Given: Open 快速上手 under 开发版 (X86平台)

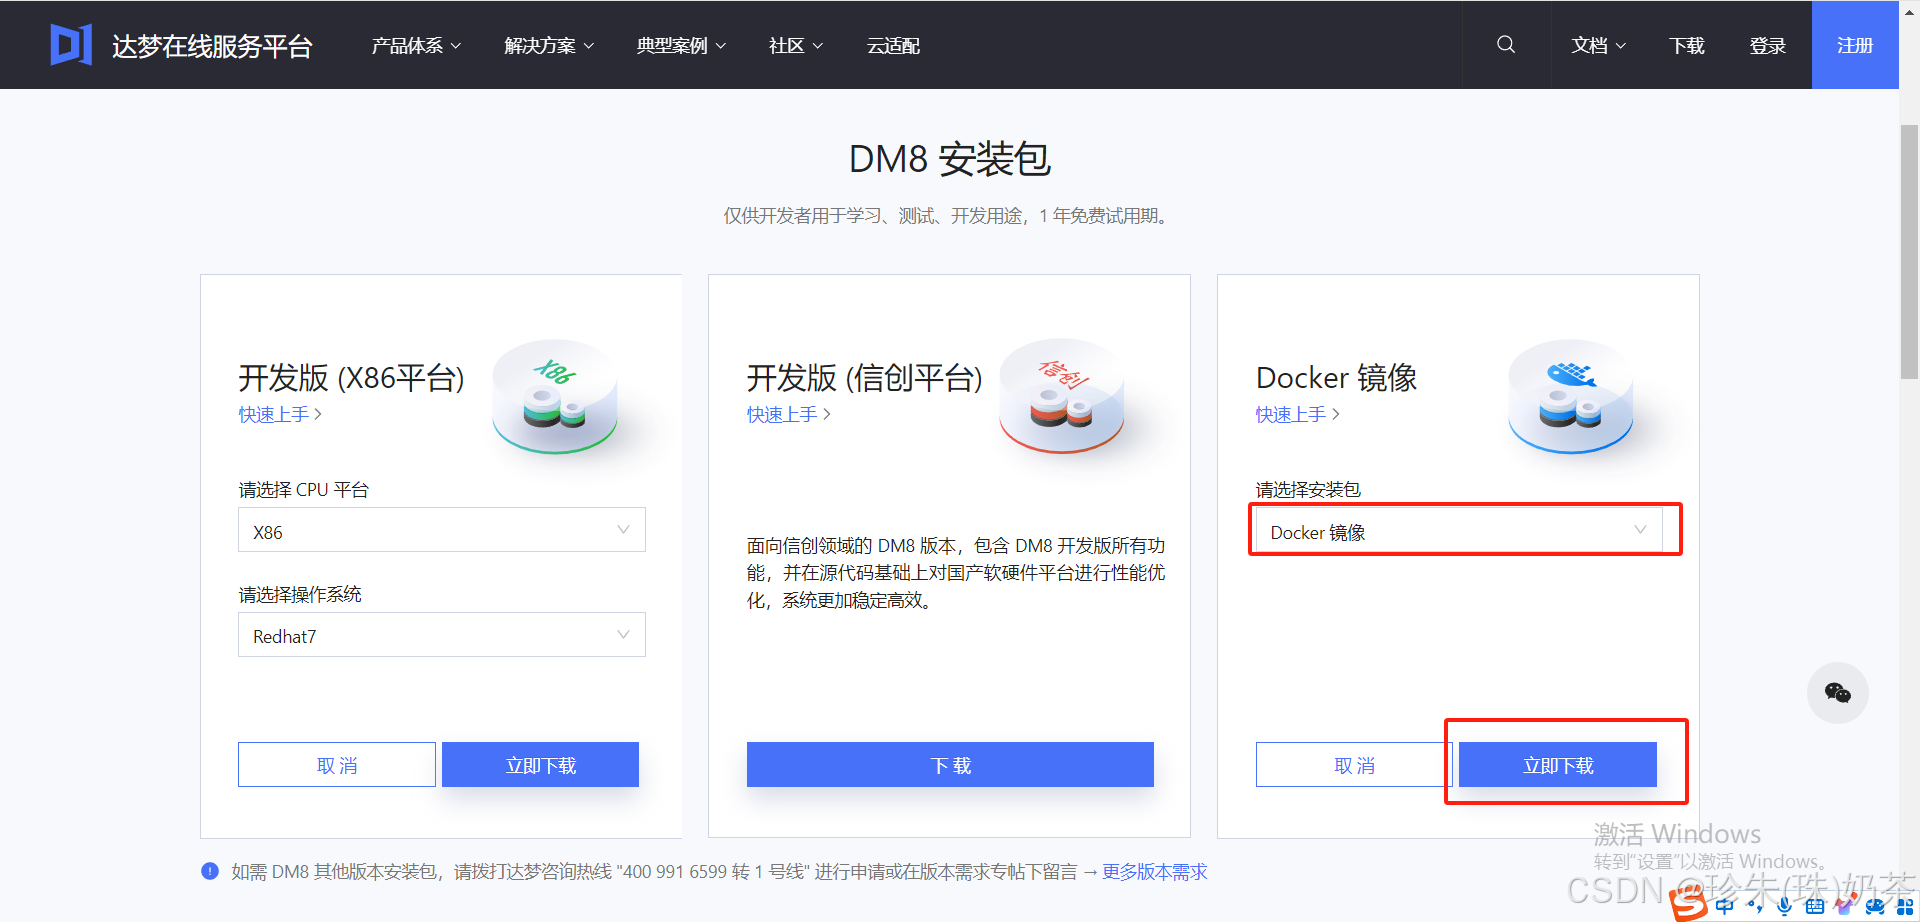Looking at the screenshot, I should 280,414.
